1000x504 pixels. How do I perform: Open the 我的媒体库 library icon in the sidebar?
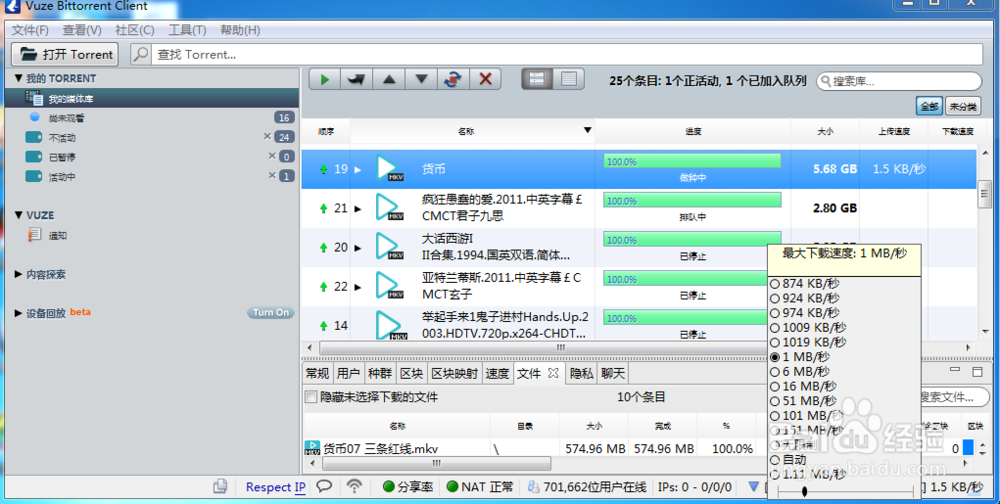[x=34, y=98]
